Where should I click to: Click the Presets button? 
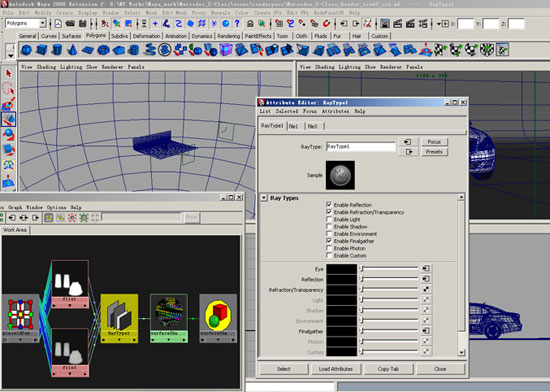[x=434, y=152]
